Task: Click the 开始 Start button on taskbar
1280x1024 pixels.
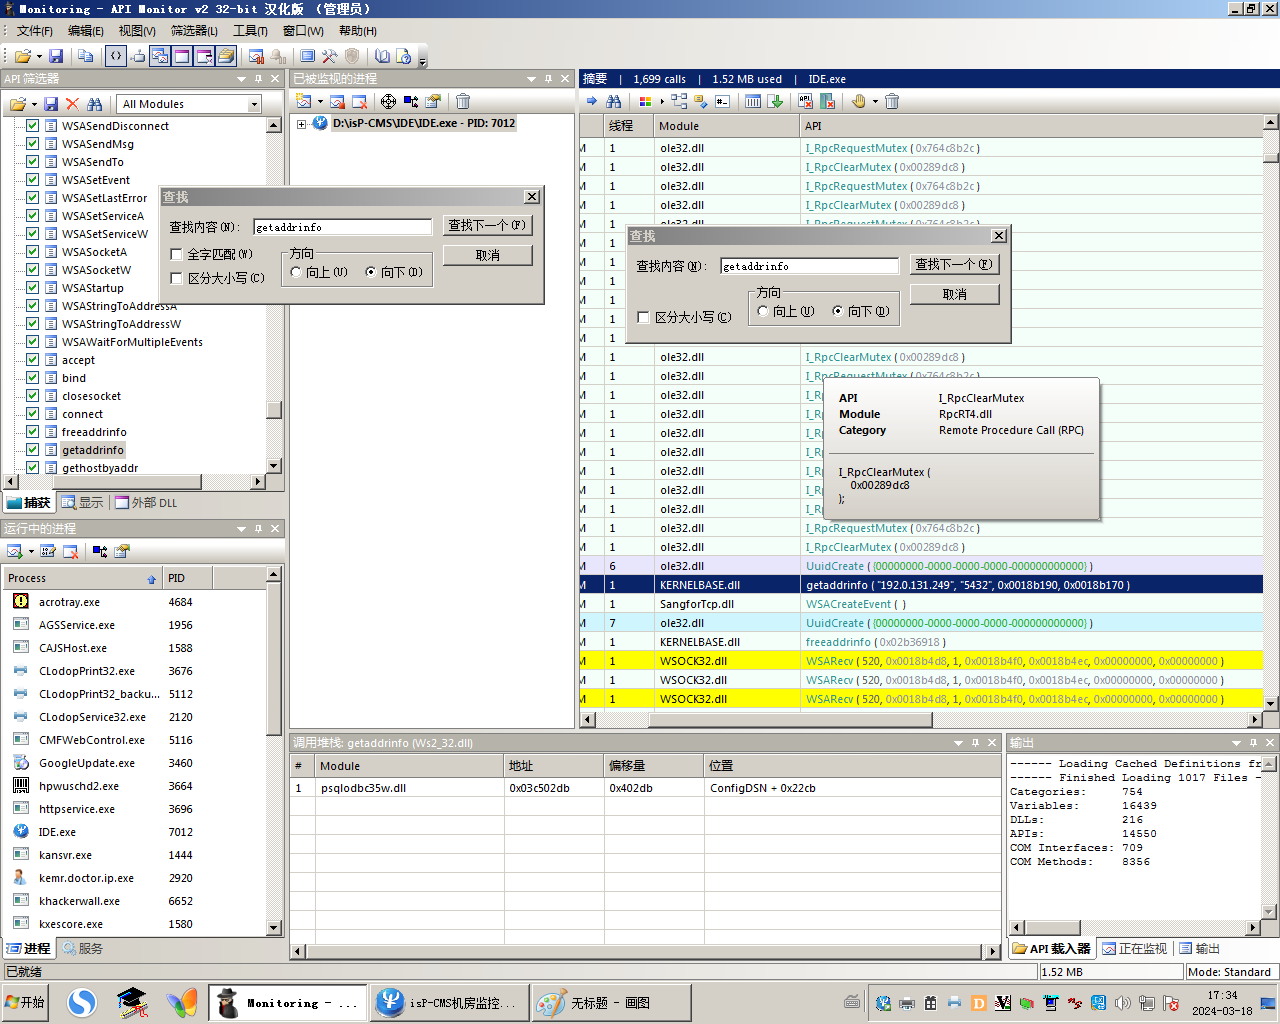Action: [x=27, y=1002]
